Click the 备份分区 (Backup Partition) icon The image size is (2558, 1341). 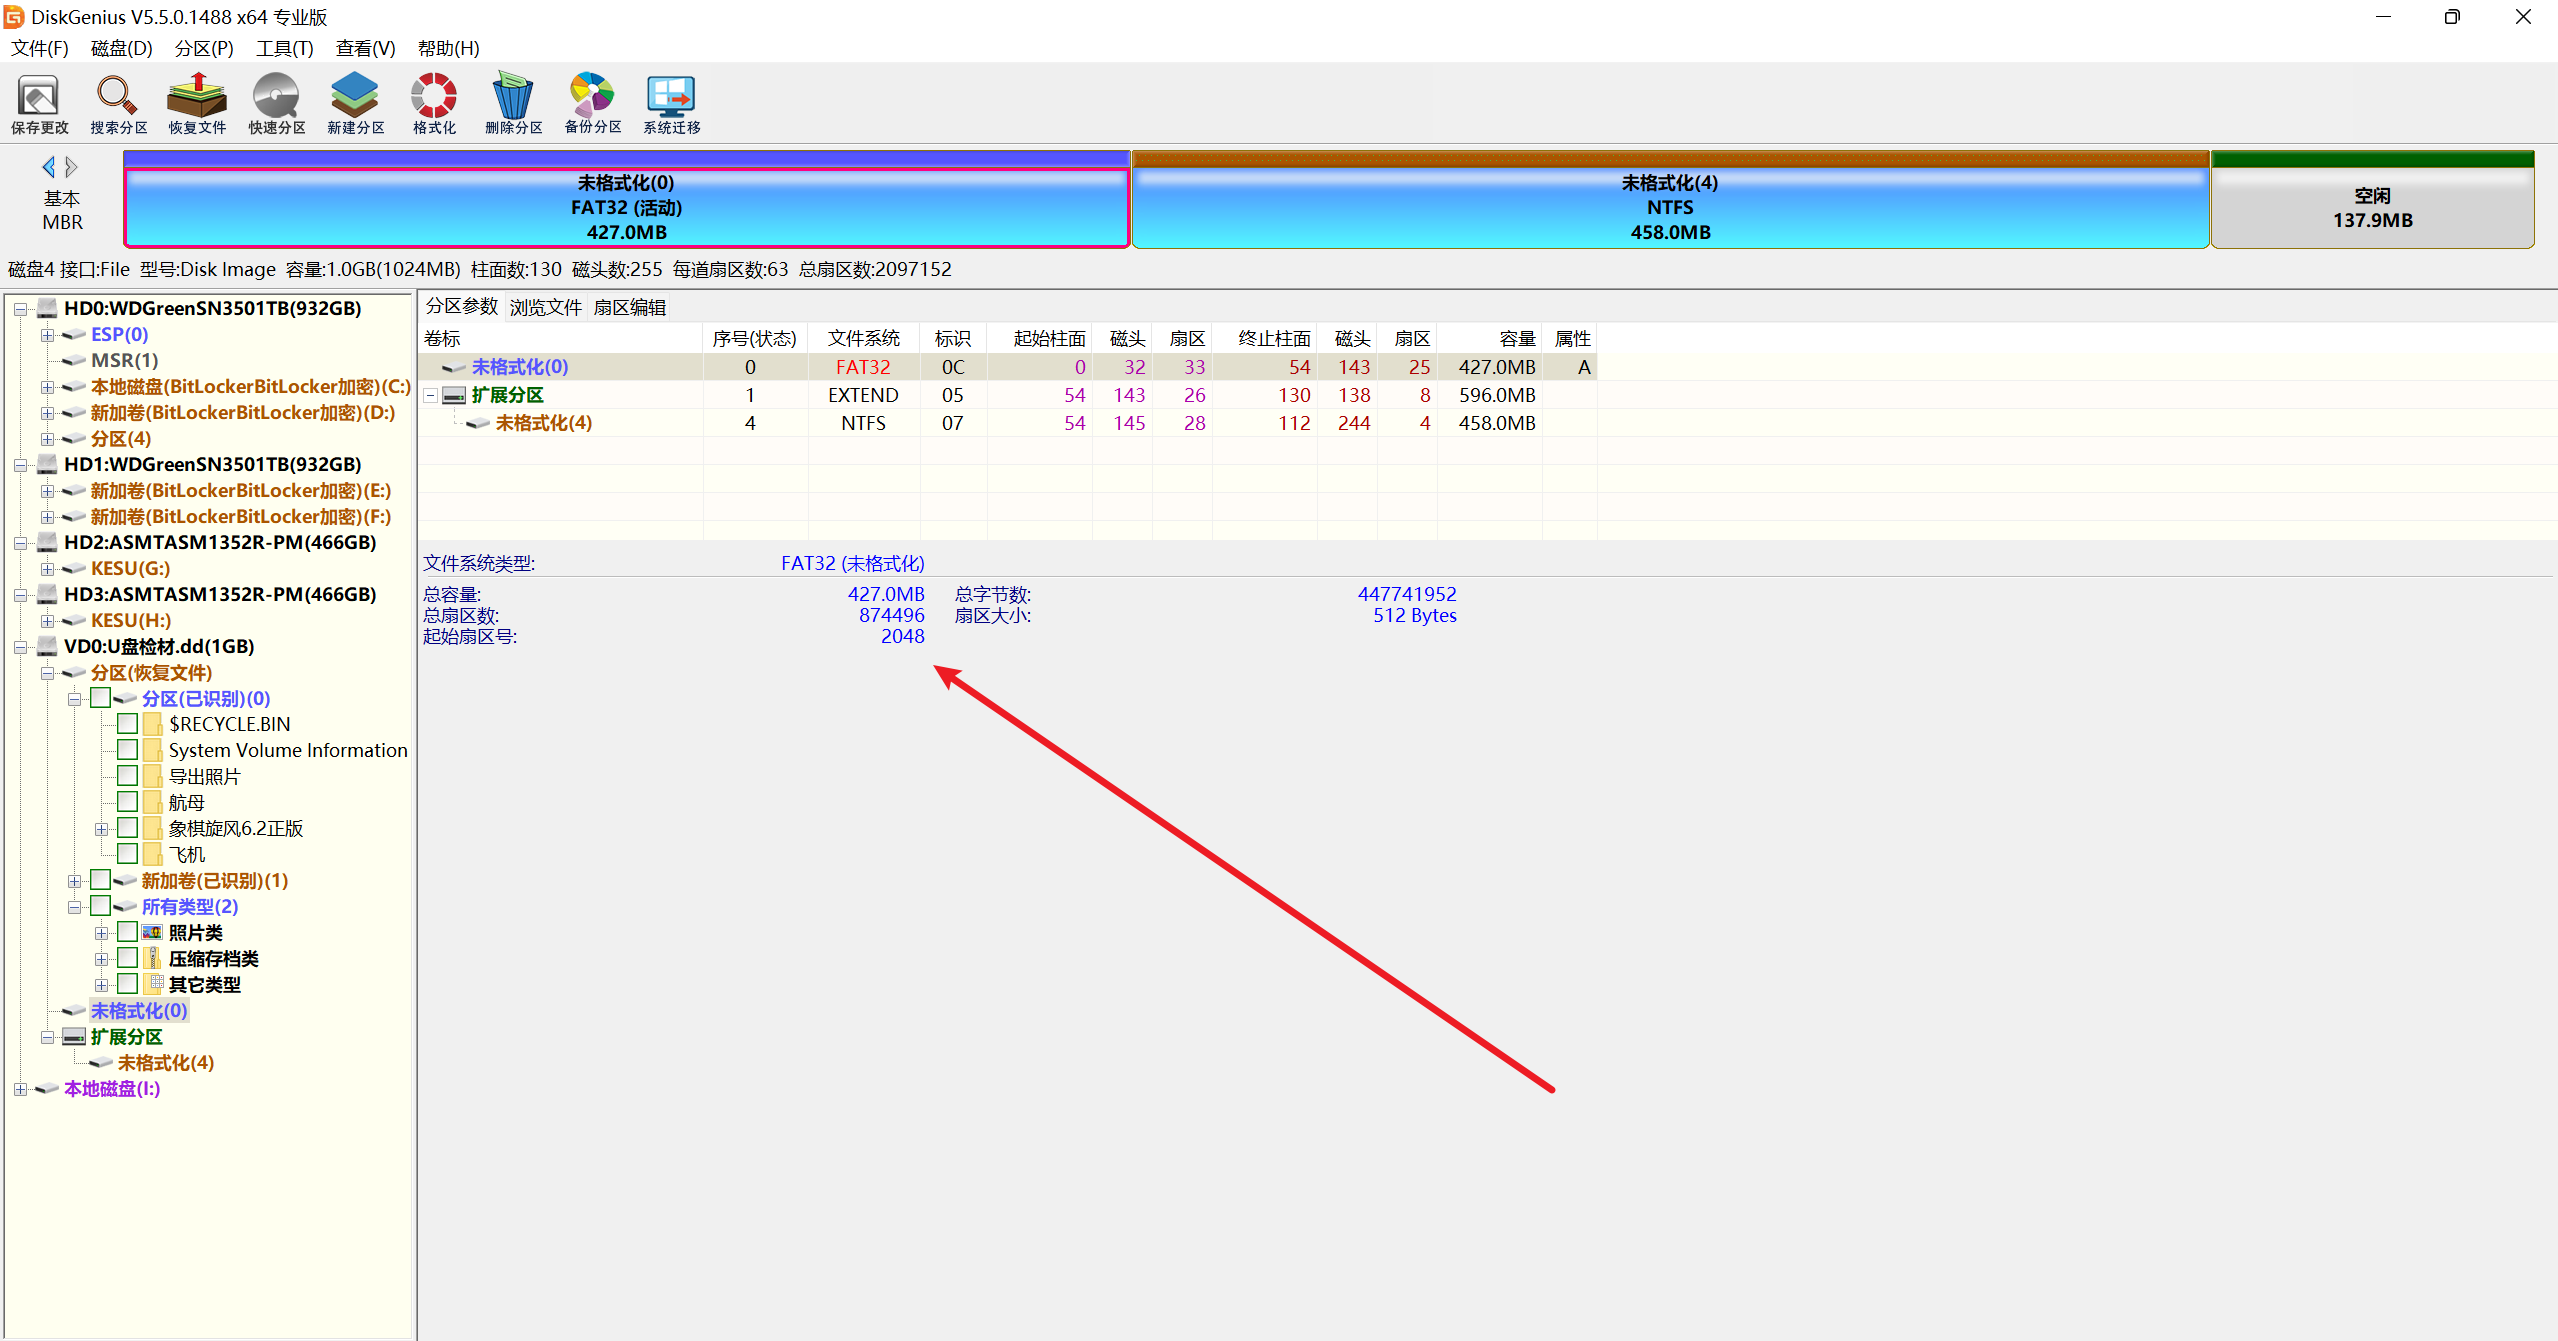tap(592, 98)
